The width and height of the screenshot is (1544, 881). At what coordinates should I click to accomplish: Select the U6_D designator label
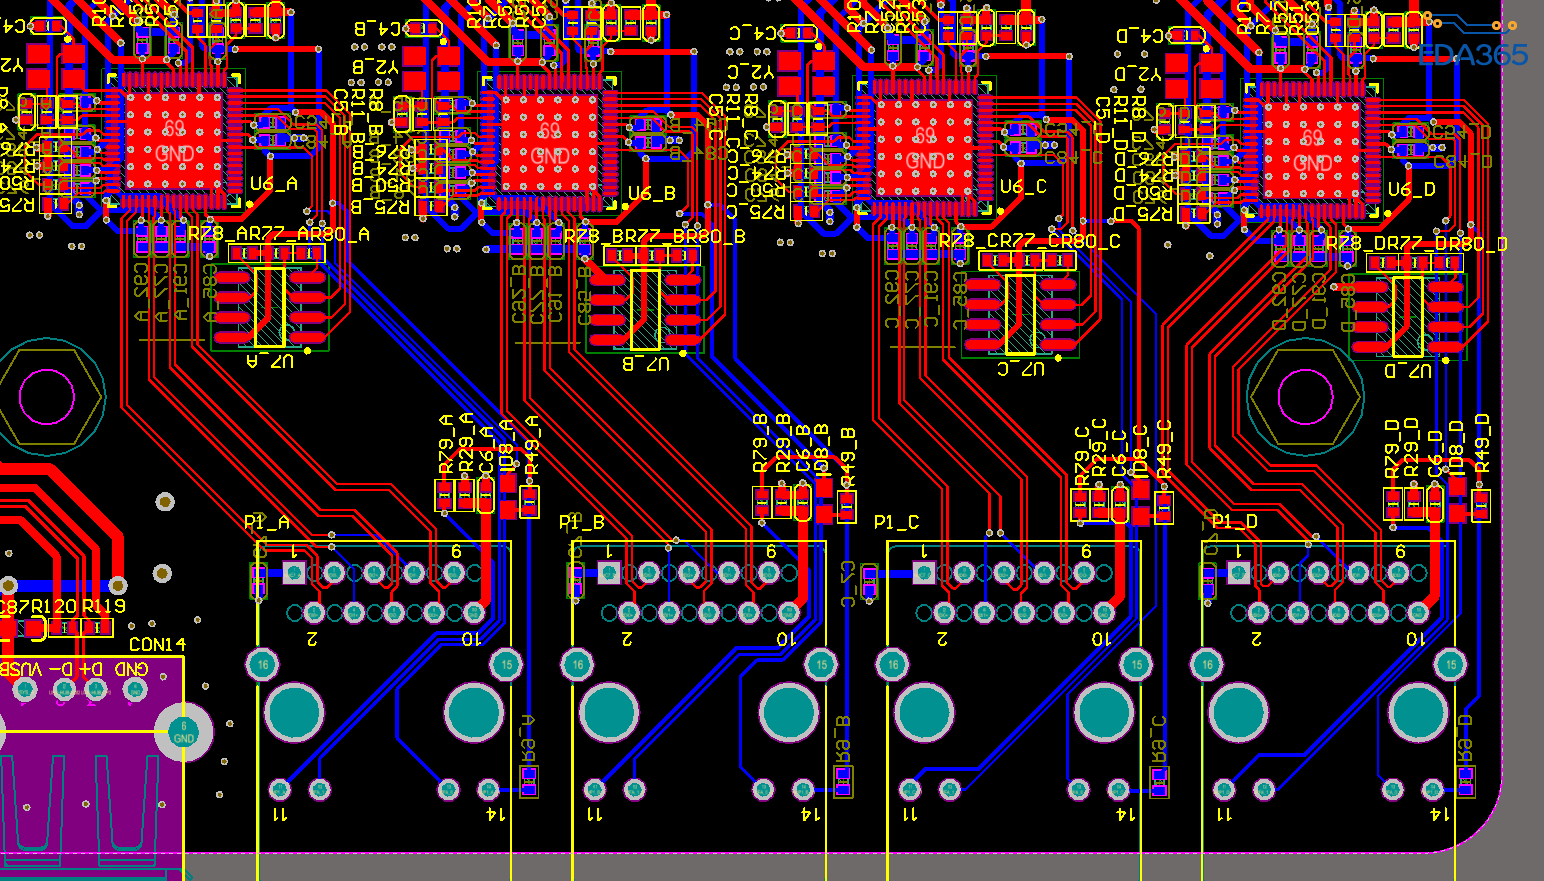pyautogui.click(x=1412, y=189)
